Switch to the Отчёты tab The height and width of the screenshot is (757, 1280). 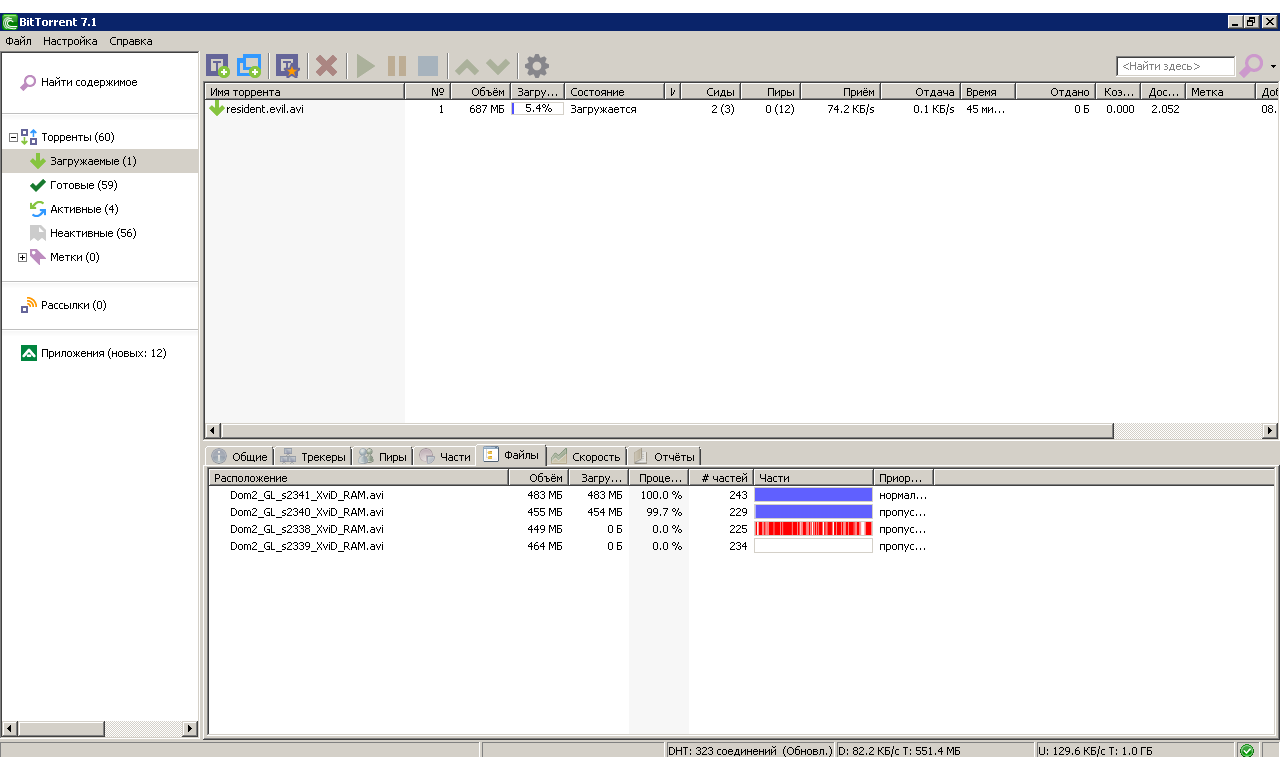pyautogui.click(x=663, y=456)
